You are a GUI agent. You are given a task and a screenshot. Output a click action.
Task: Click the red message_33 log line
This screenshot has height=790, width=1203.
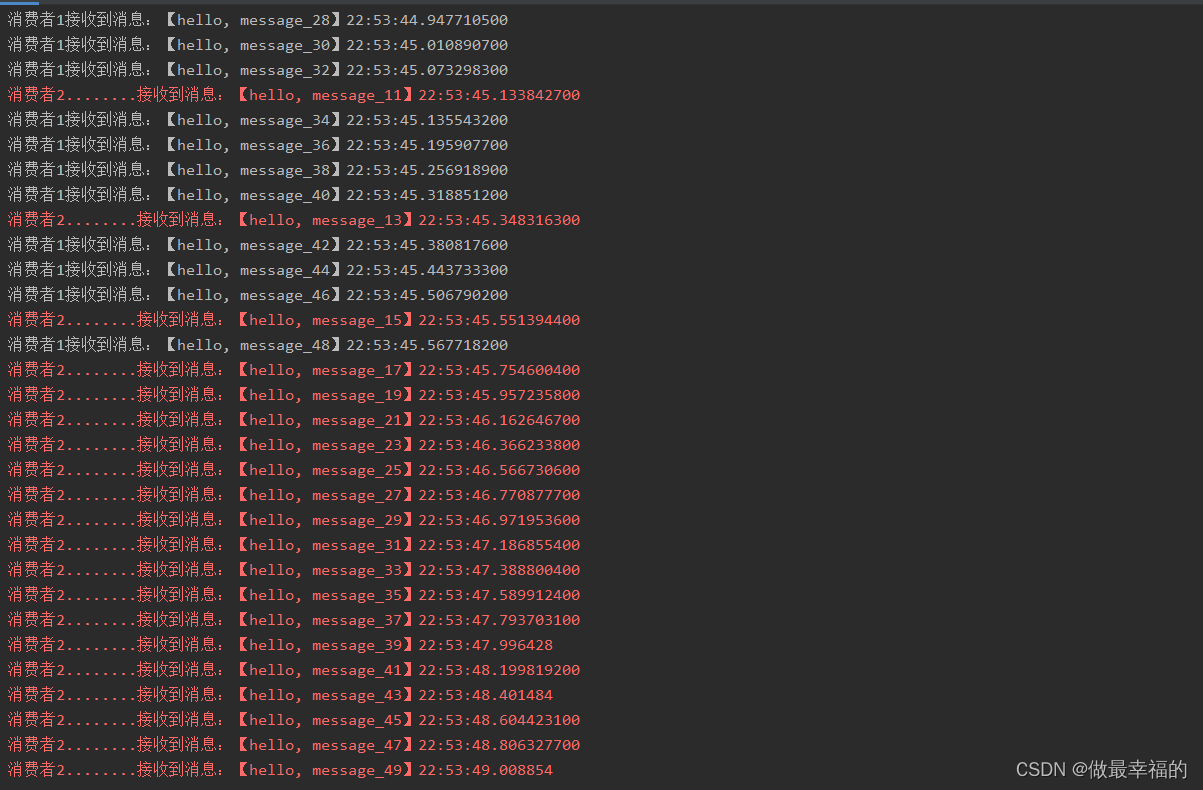point(294,570)
